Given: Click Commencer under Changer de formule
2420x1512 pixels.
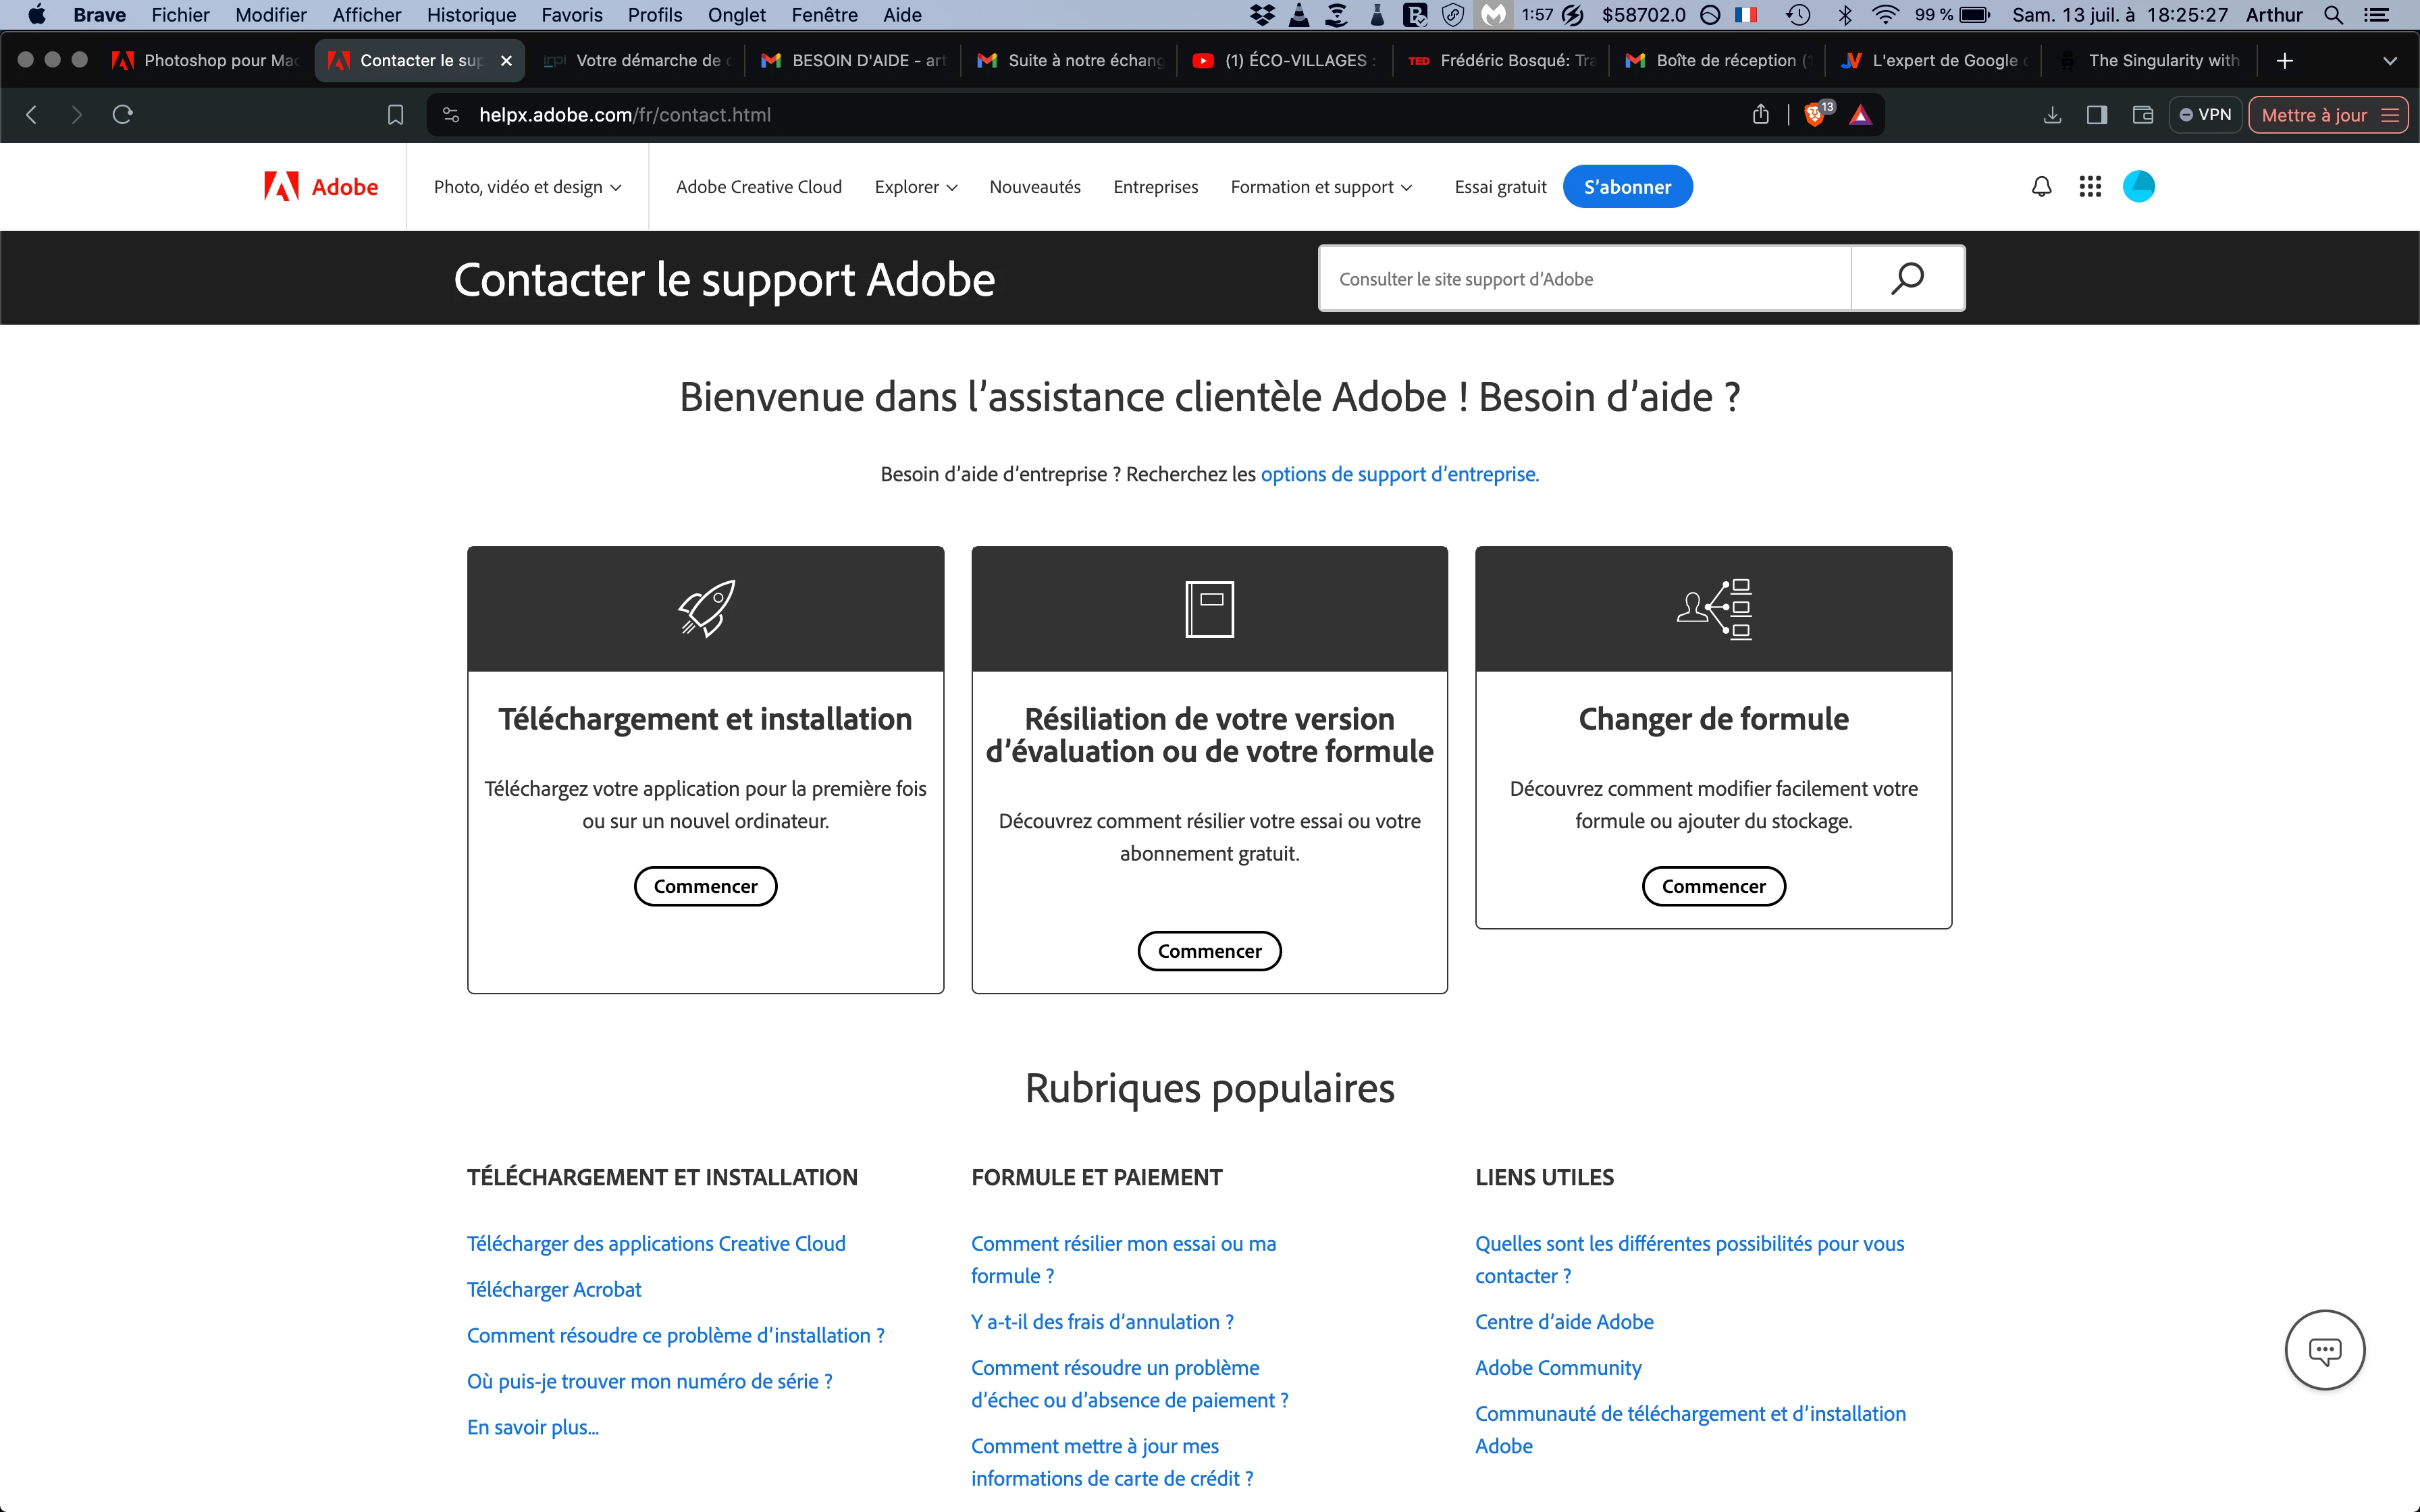Looking at the screenshot, I should tap(1713, 886).
